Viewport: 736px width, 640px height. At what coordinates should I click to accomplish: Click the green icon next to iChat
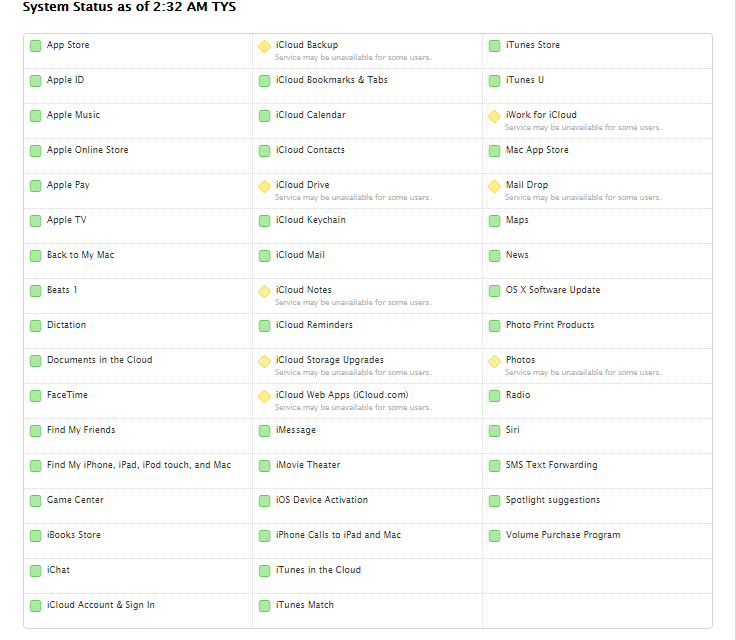coord(35,571)
